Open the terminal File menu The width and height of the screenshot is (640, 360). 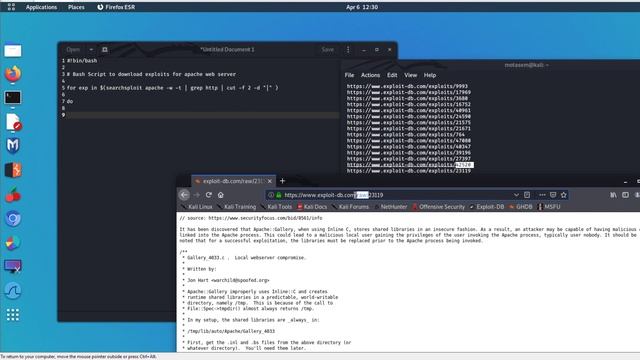pos(349,75)
